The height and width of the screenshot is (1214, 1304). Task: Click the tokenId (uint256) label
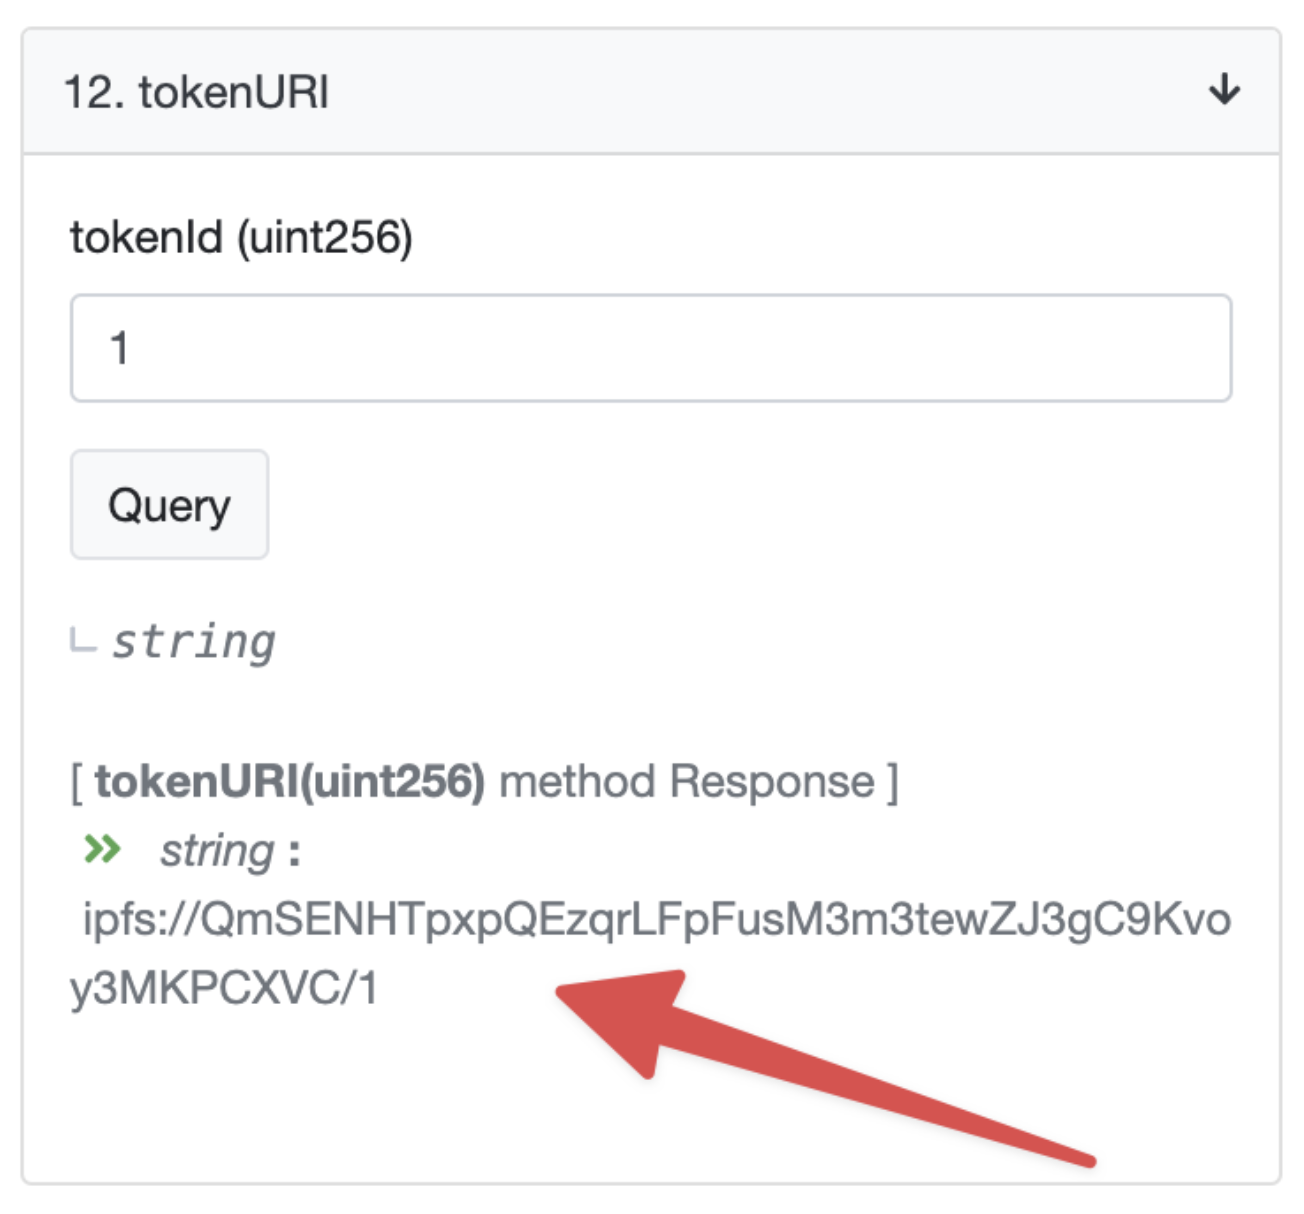point(241,238)
